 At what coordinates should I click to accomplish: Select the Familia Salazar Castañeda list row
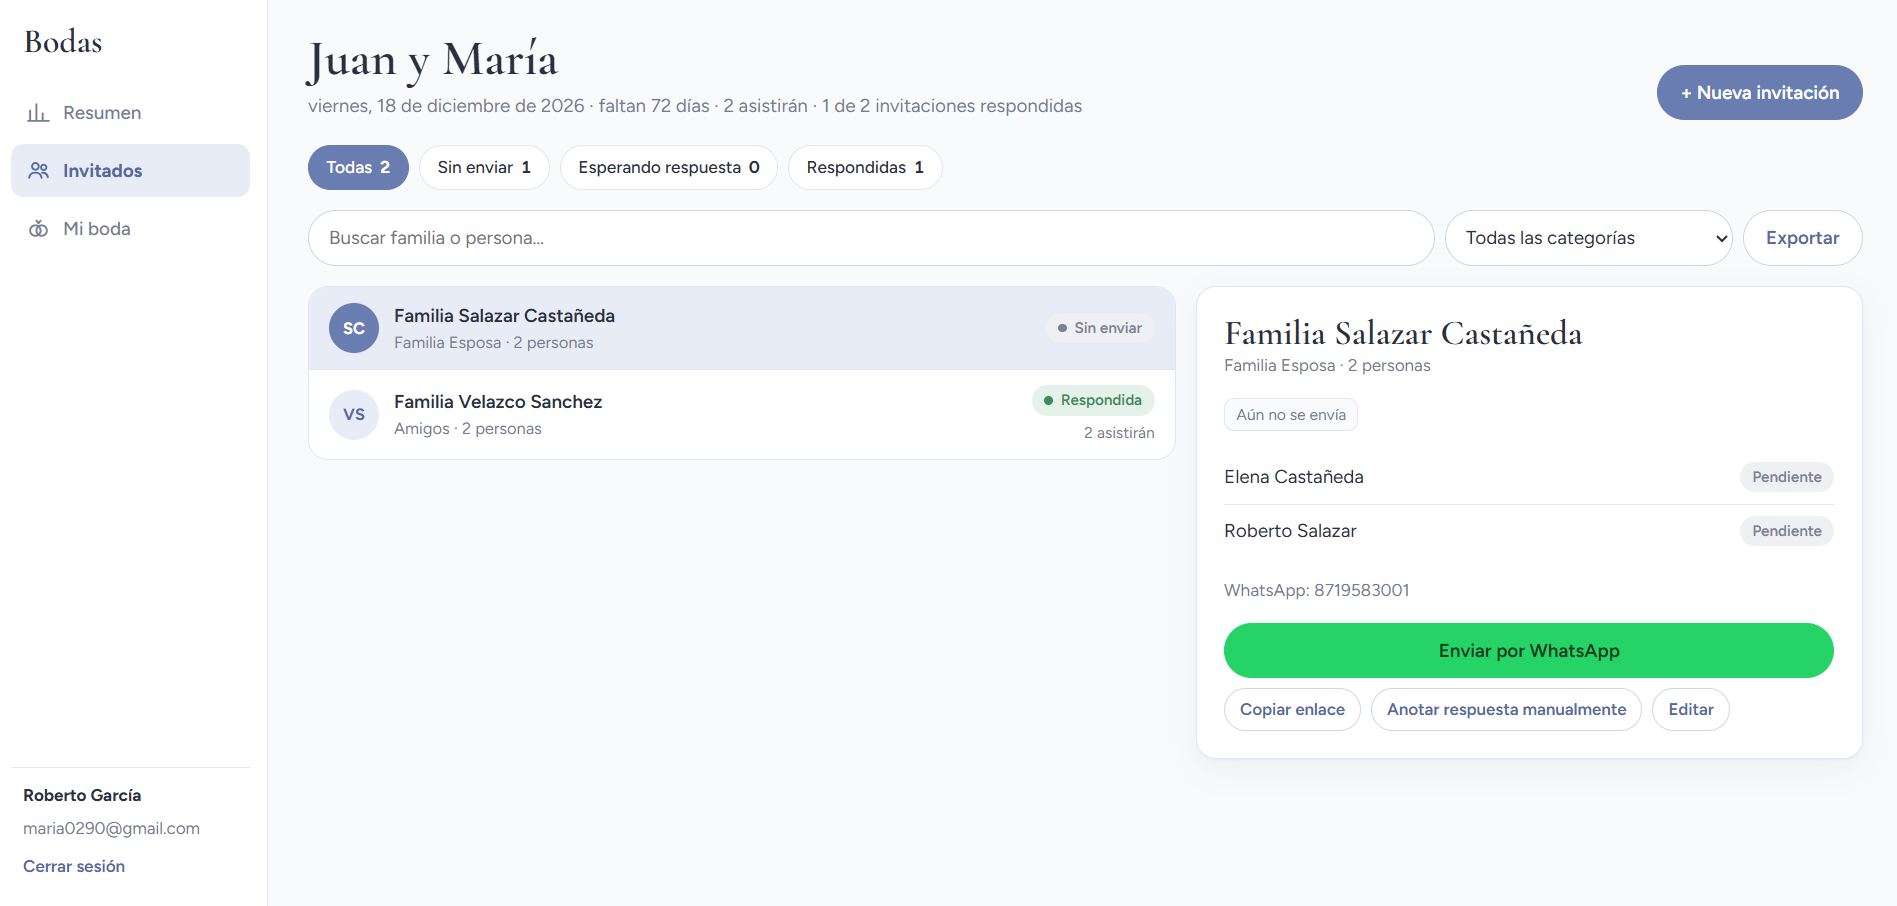(742, 328)
